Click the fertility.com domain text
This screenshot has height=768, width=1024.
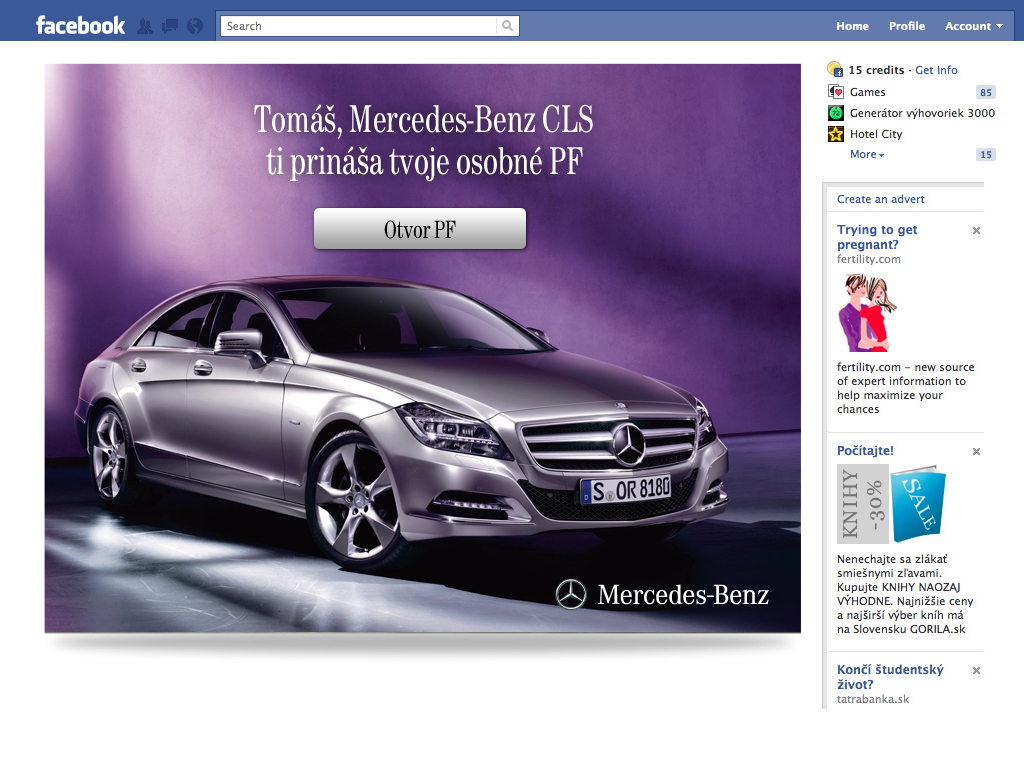869,259
